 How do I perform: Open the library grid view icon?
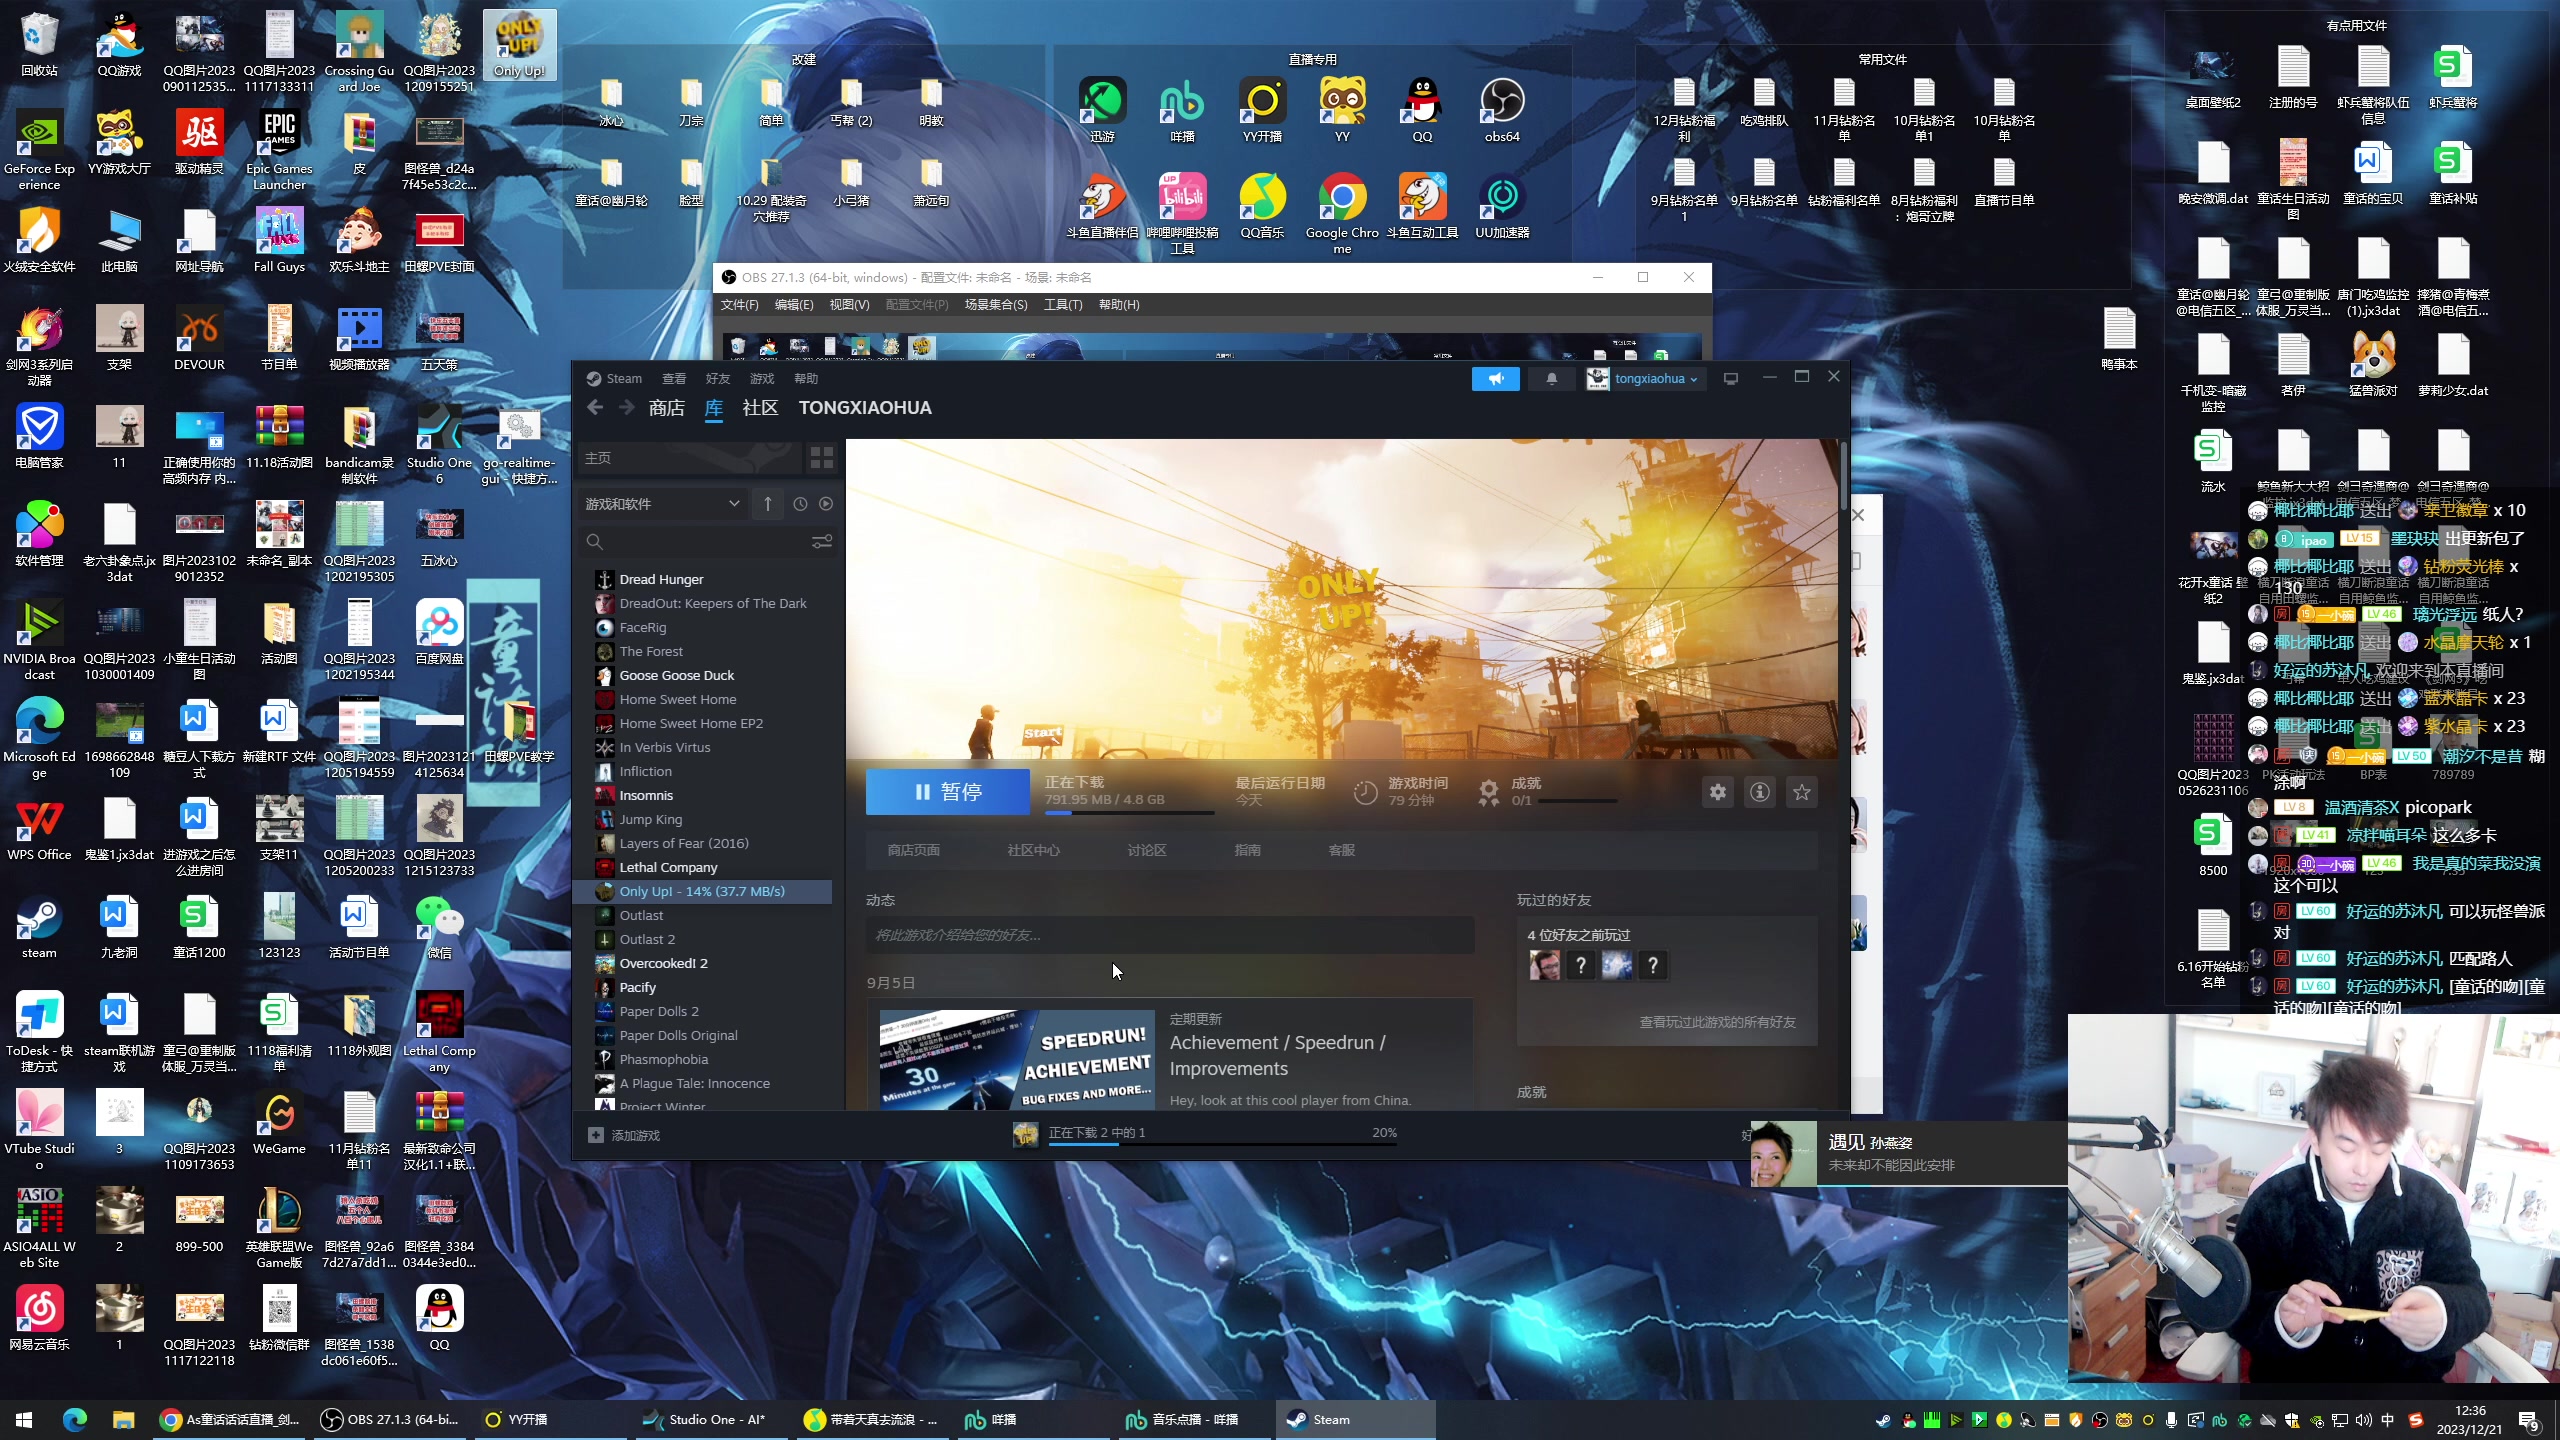tap(821, 458)
